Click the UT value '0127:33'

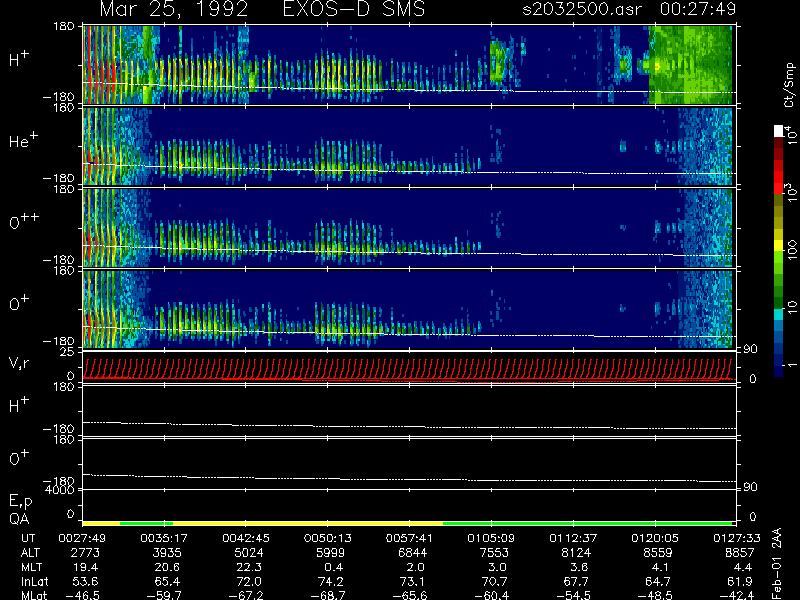click(x=737, y=538)
